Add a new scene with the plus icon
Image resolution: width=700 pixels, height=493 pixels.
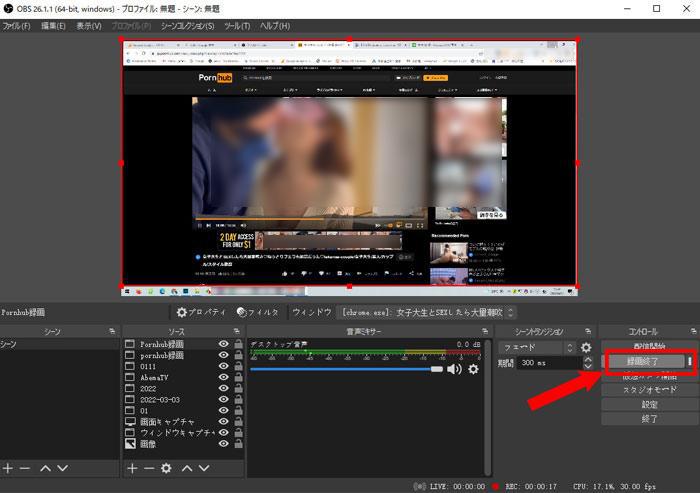[x=8, y=468]
